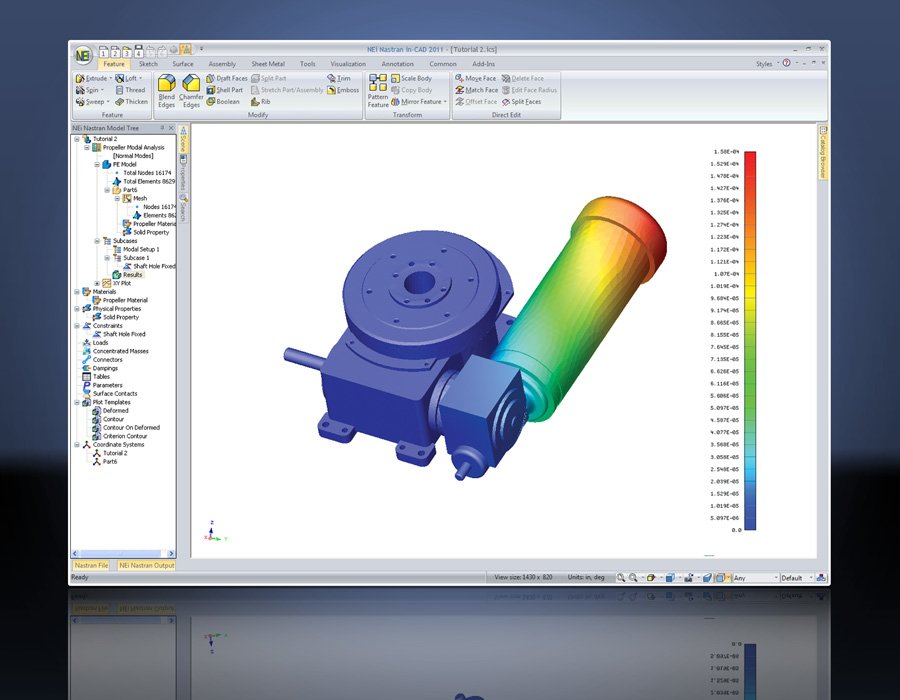
Task: Click the NEi application menu button
Action: tap(83, 56)
